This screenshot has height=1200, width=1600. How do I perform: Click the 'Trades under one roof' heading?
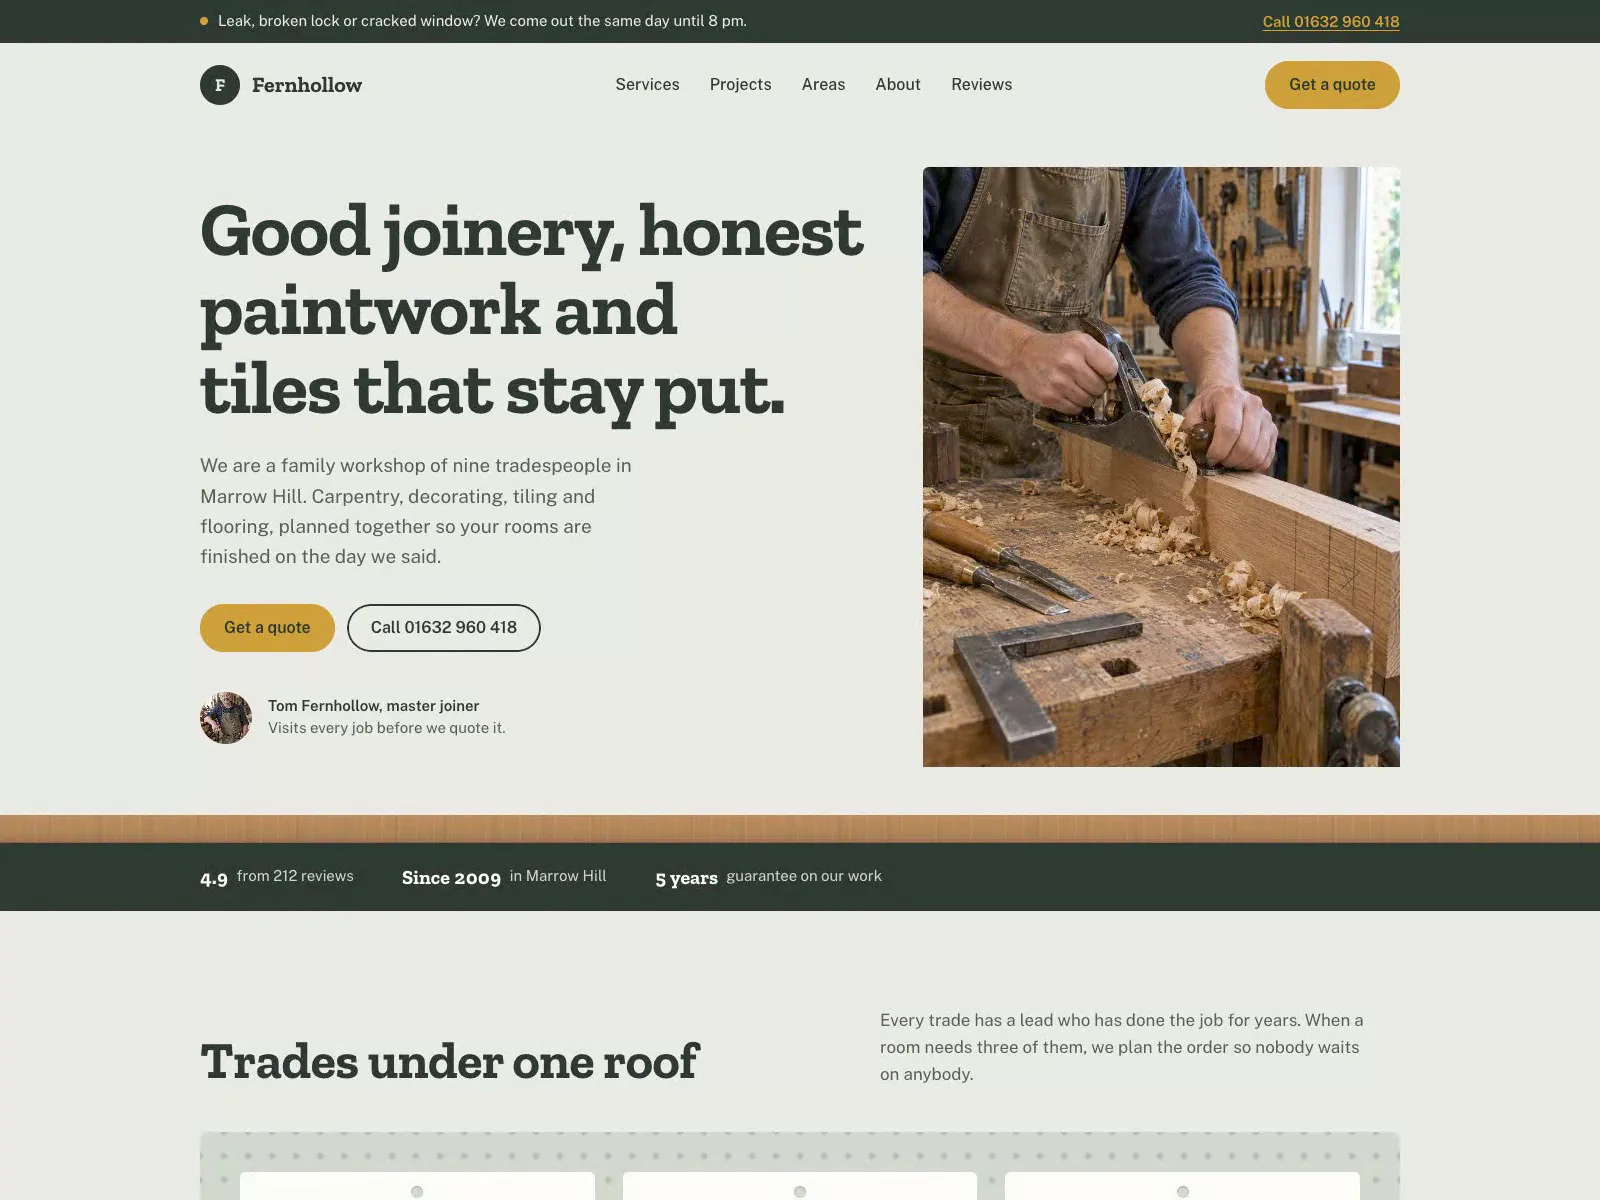point(449,1061)
